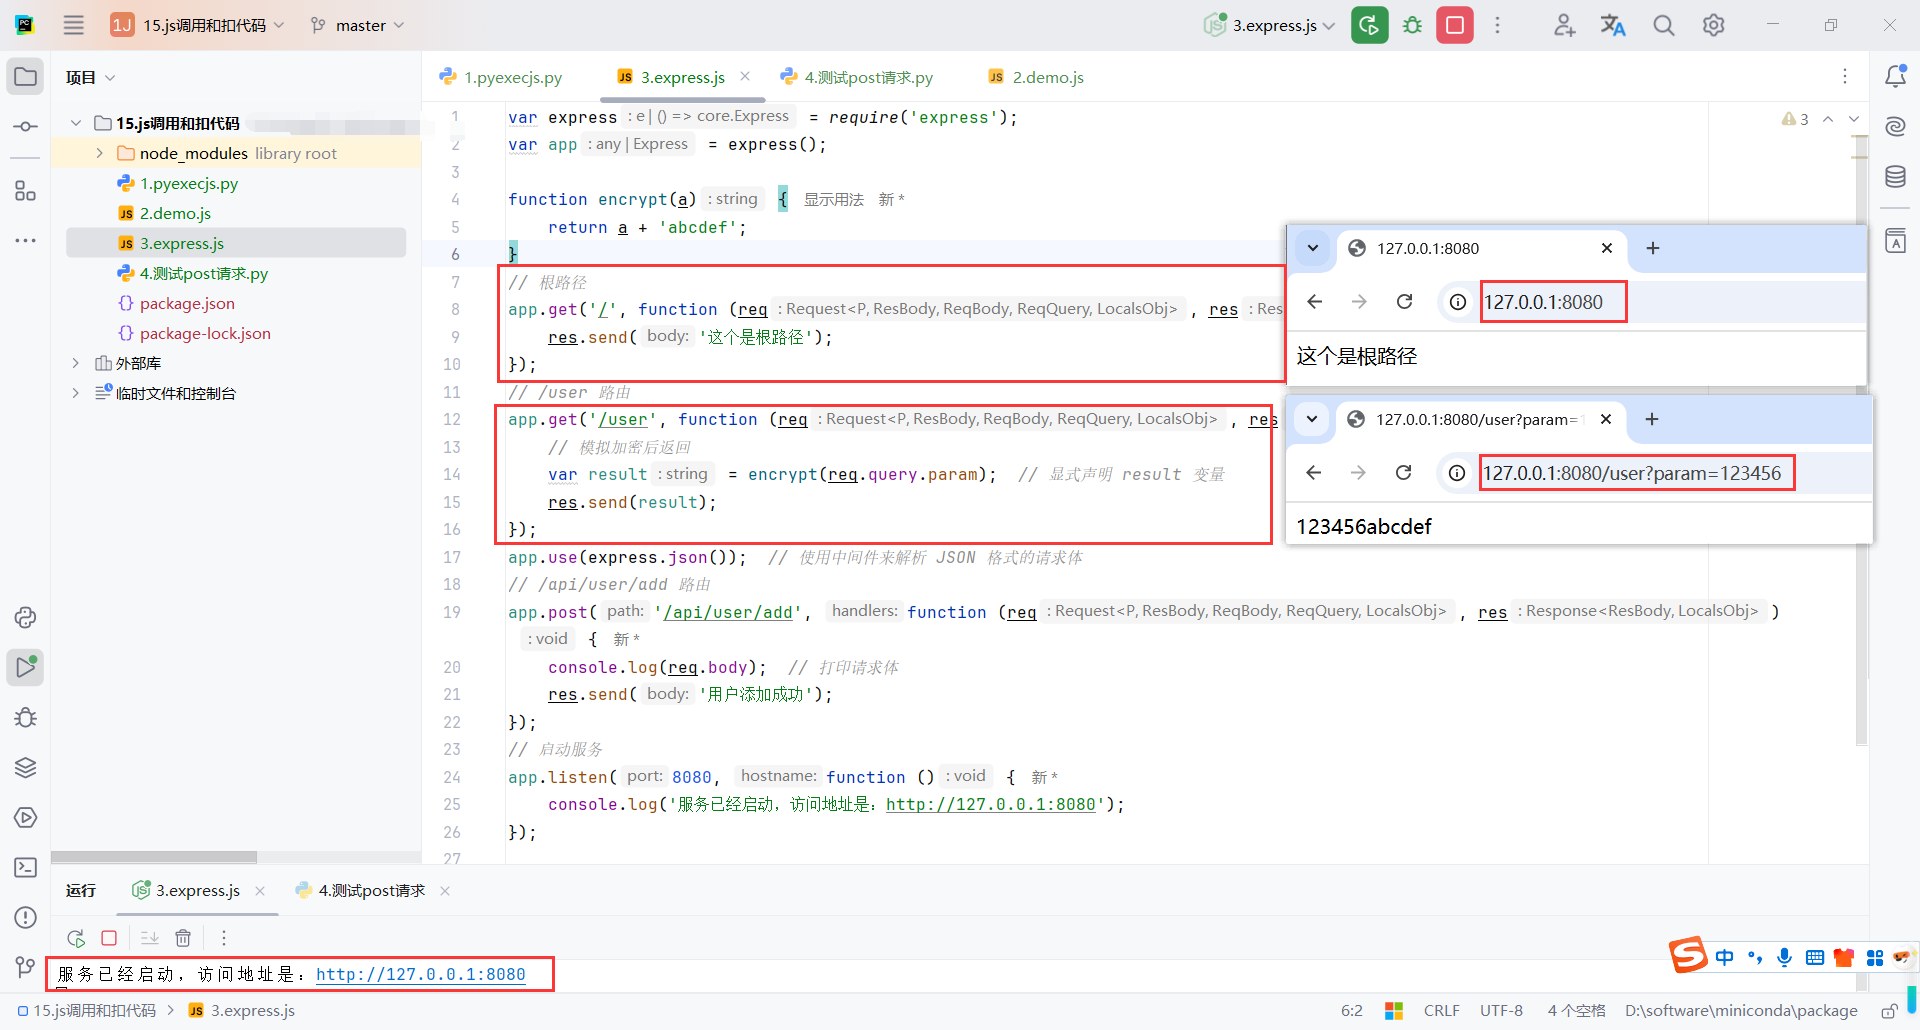Open IDE settings gear
This screenshot has width=1920, height=1030.
coord(1714,25)
